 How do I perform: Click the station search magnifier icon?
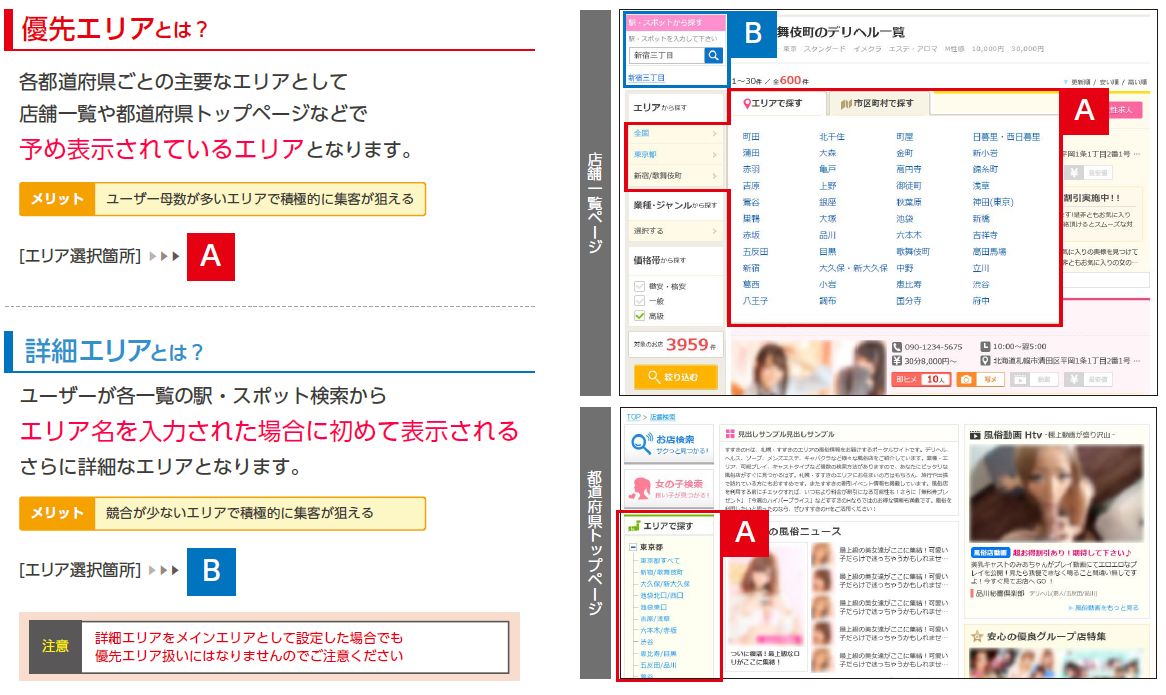[x=714, y=55]
